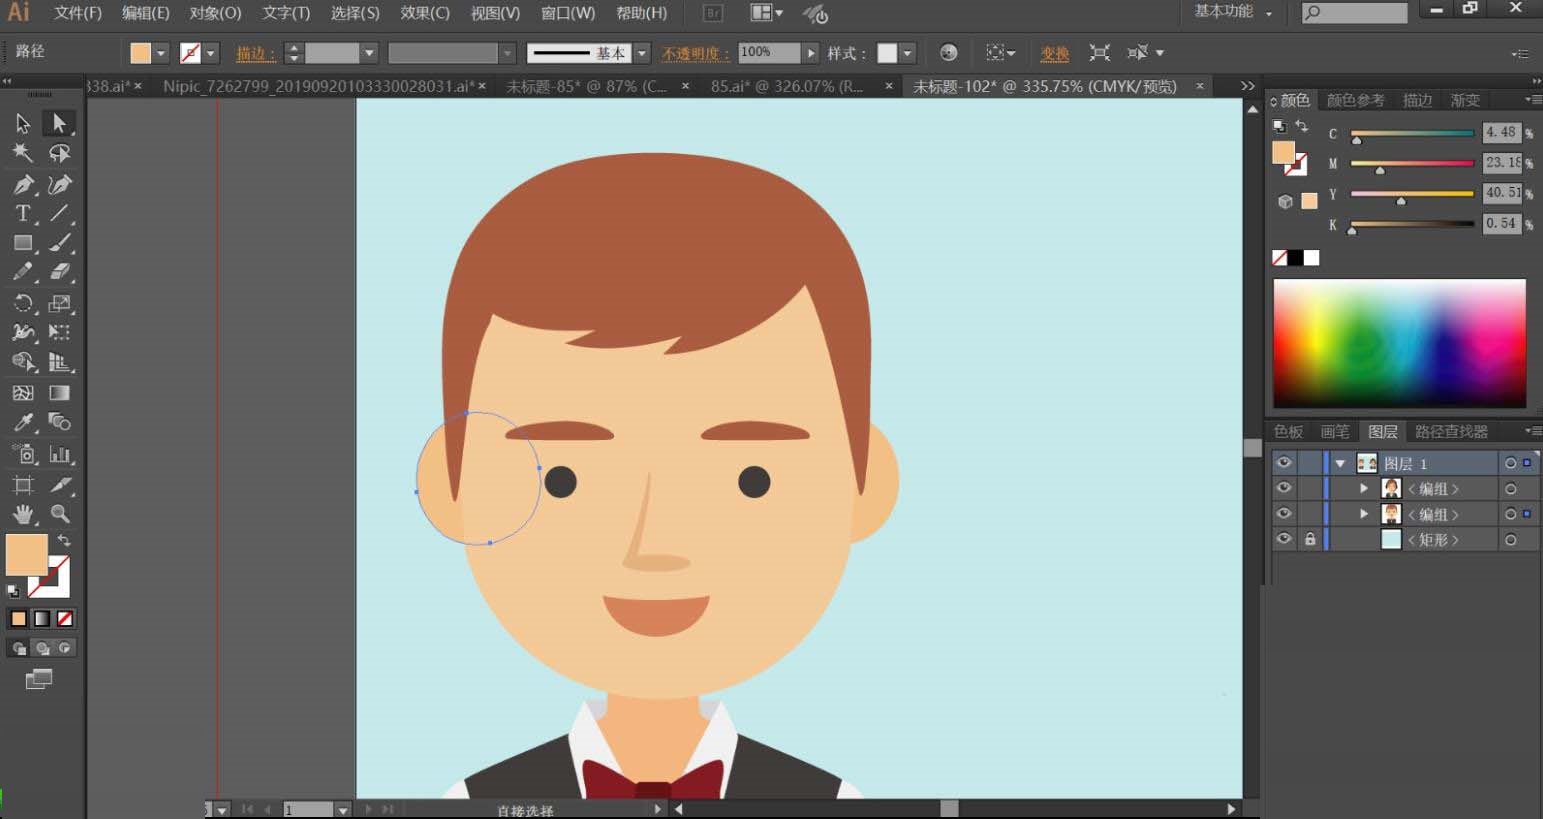Image resolution: width=1543 pixels, height=819 pixels.
Task: Click the color spectrum picker
Action: point(1399,342)
